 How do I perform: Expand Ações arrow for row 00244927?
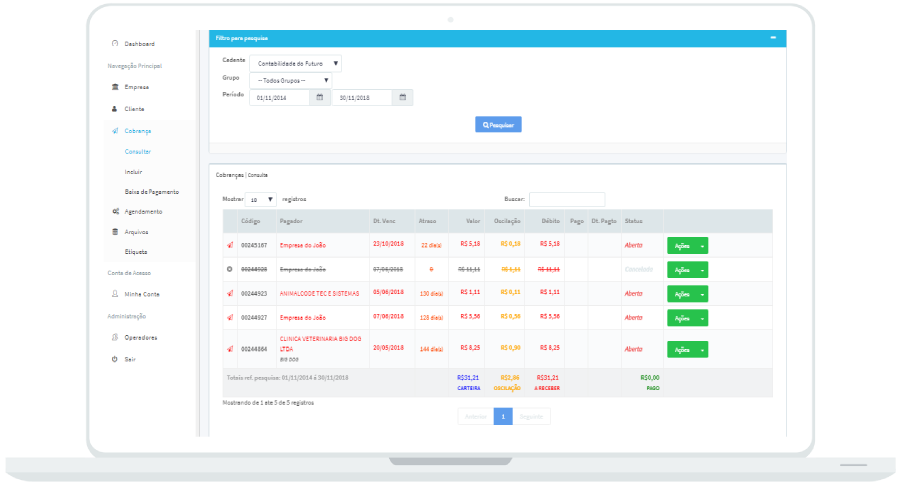point(703,318)
